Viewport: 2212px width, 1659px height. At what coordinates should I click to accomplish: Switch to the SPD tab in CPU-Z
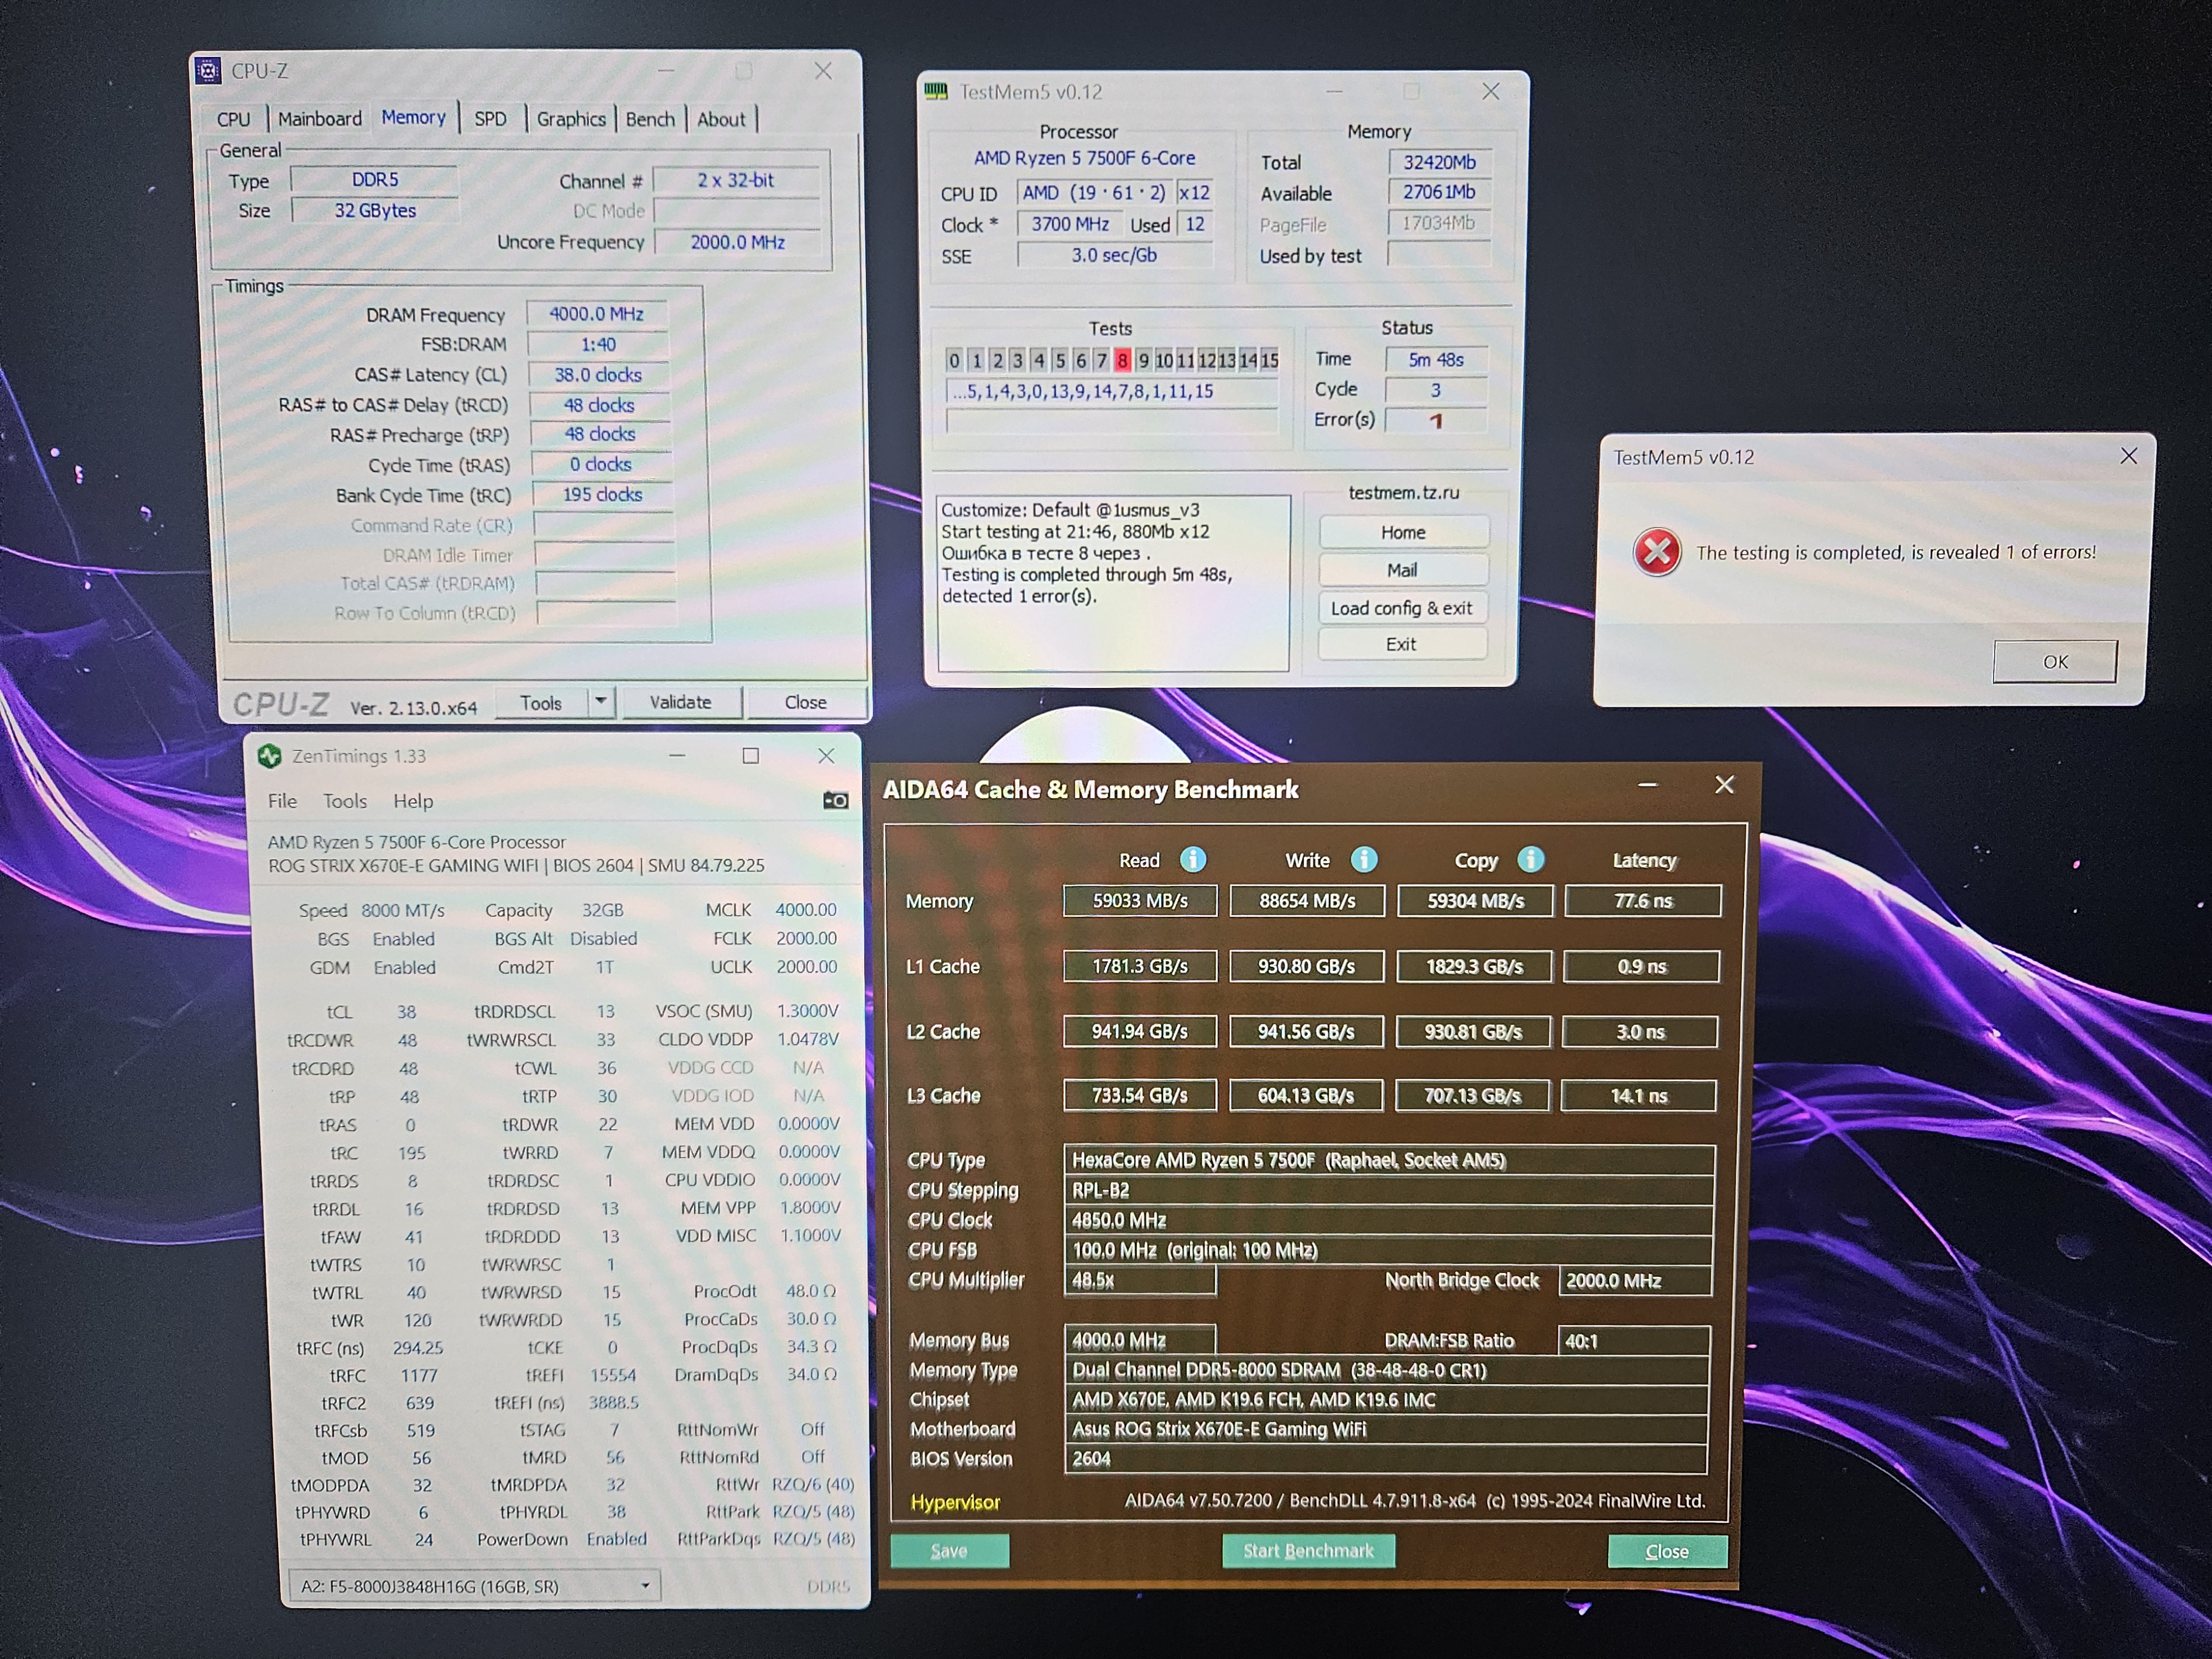tap(490, 119)
